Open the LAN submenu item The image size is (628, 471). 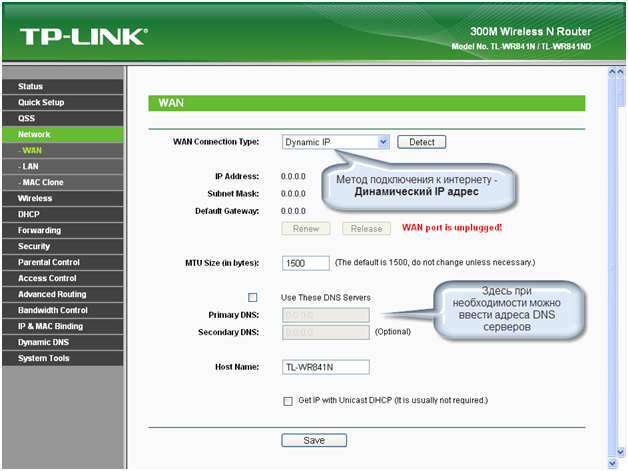tap(62, 167)
